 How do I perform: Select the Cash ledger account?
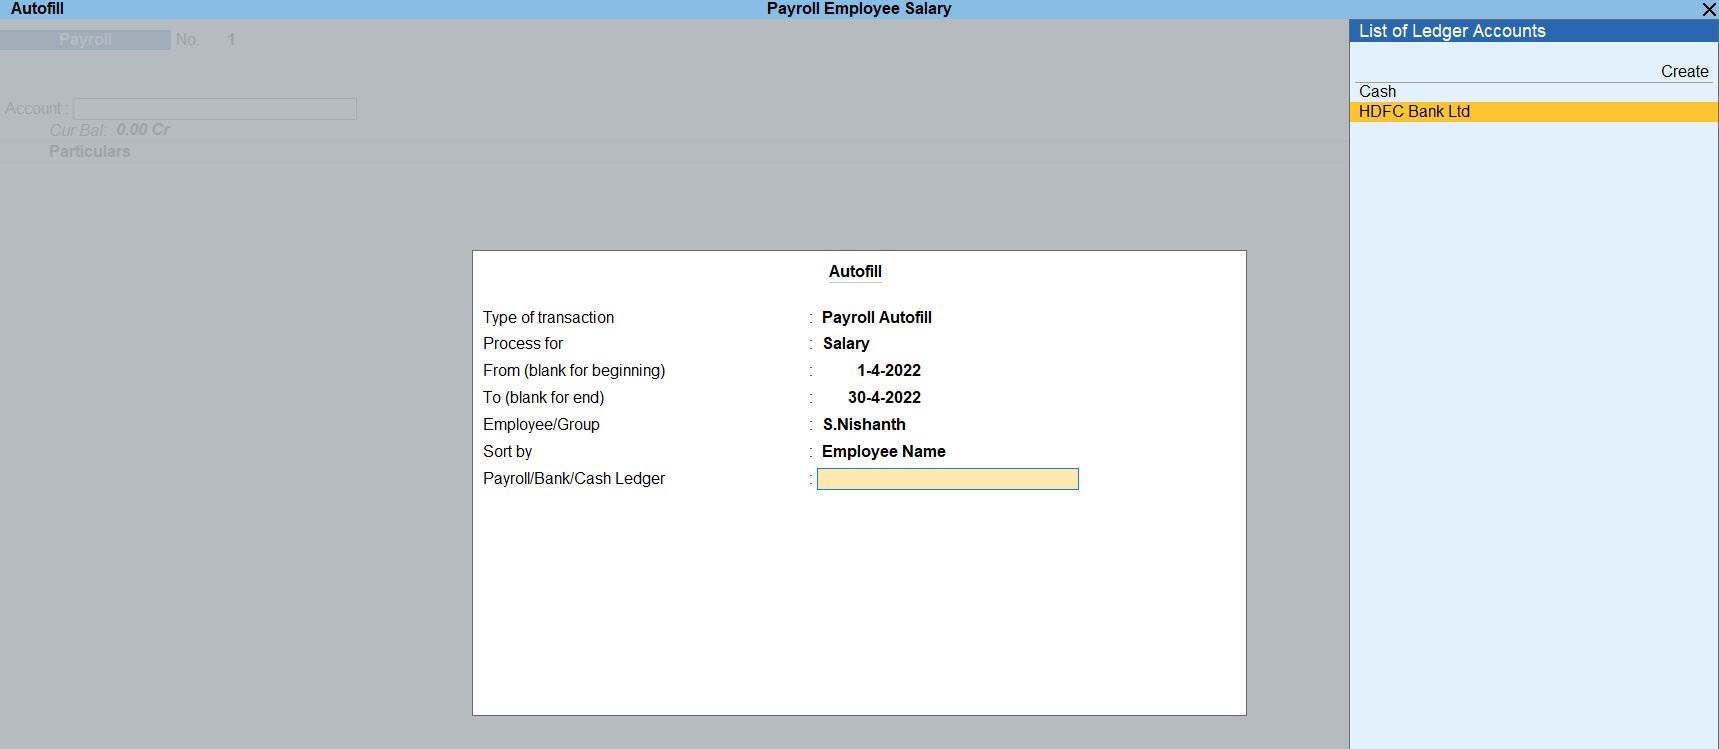point(1377,92)
